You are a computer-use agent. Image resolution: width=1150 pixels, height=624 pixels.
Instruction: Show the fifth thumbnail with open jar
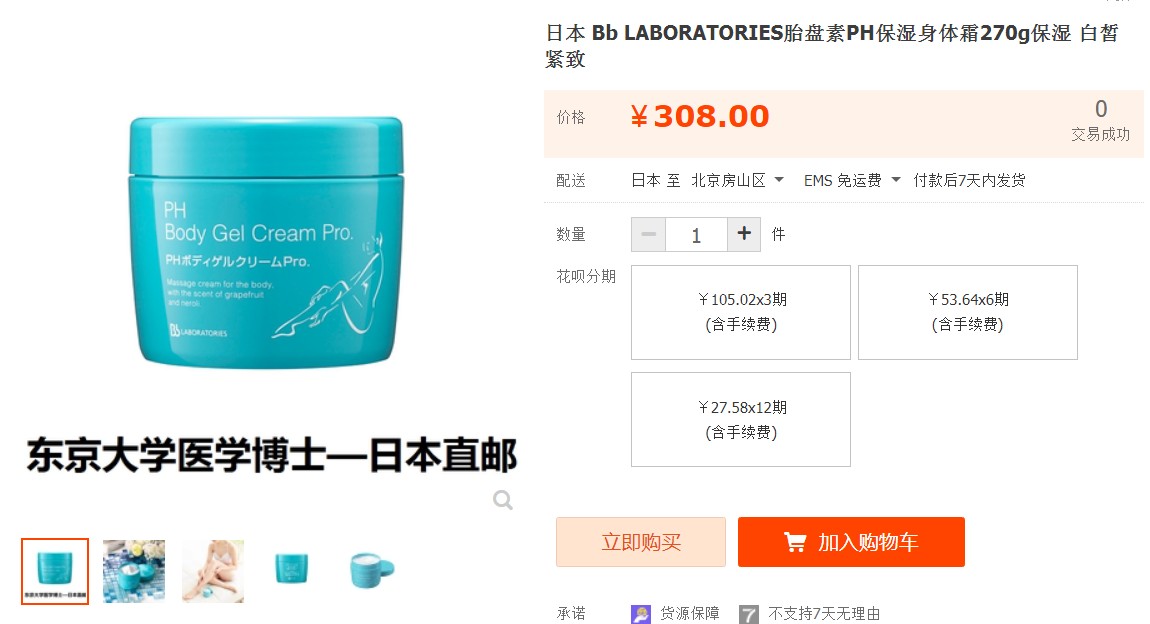[372, 571]
